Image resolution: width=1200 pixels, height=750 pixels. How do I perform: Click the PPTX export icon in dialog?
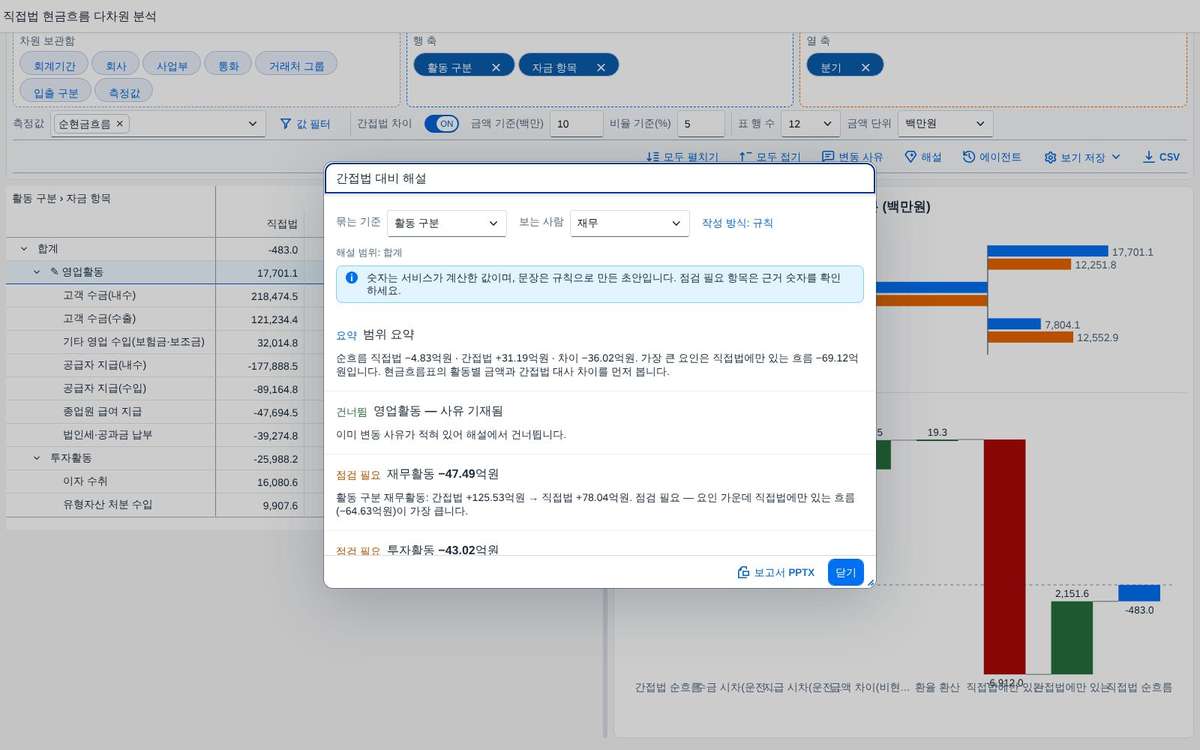[x=743, y=572]
